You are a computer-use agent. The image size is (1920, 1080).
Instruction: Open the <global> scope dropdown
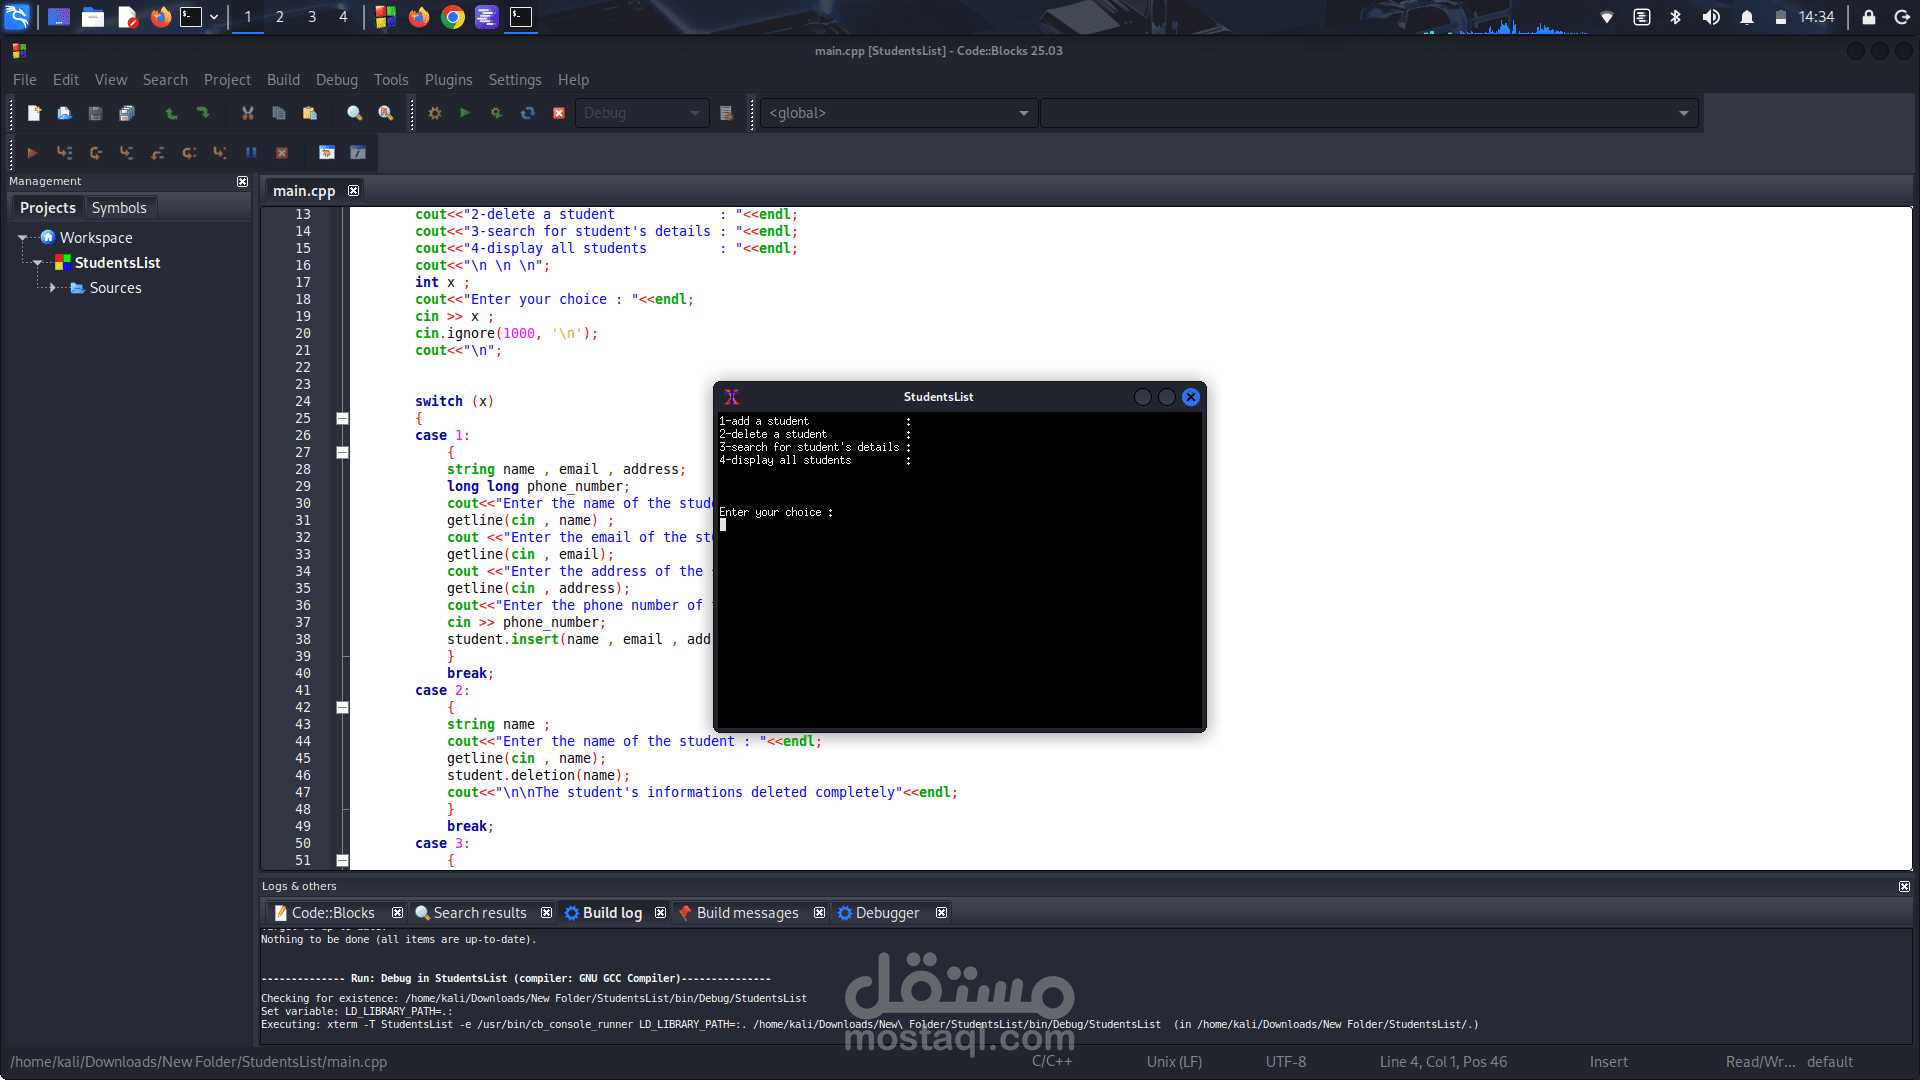pyautogui.click(x=898, y=113)
